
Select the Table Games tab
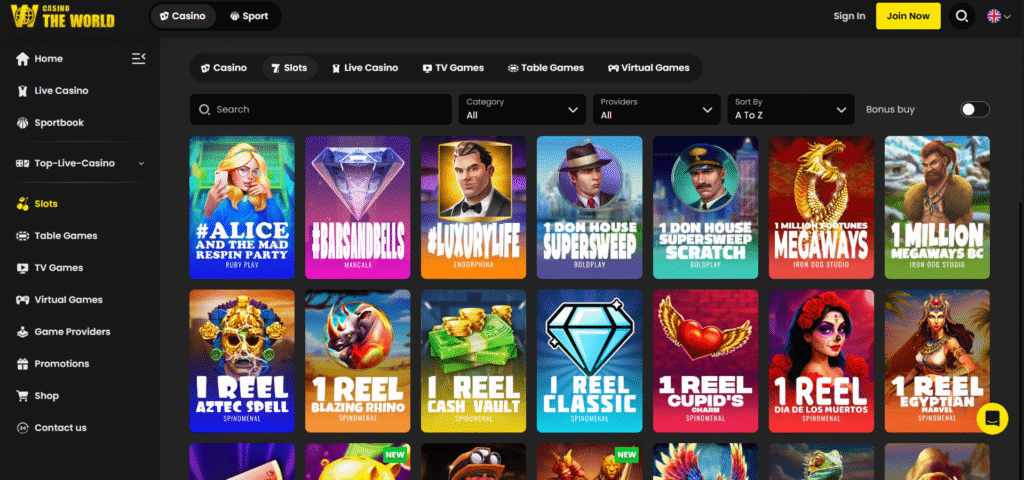pyautogui.click(x=545, y=68)
